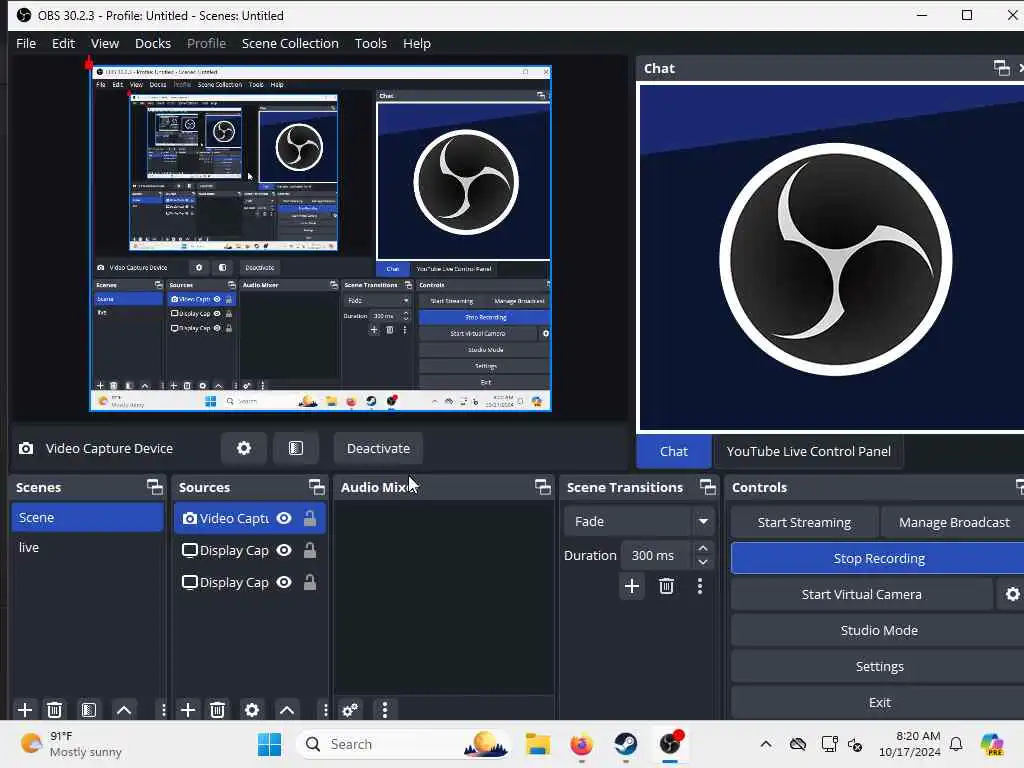Toggle lock on Video Capture source

pos(310,518)
